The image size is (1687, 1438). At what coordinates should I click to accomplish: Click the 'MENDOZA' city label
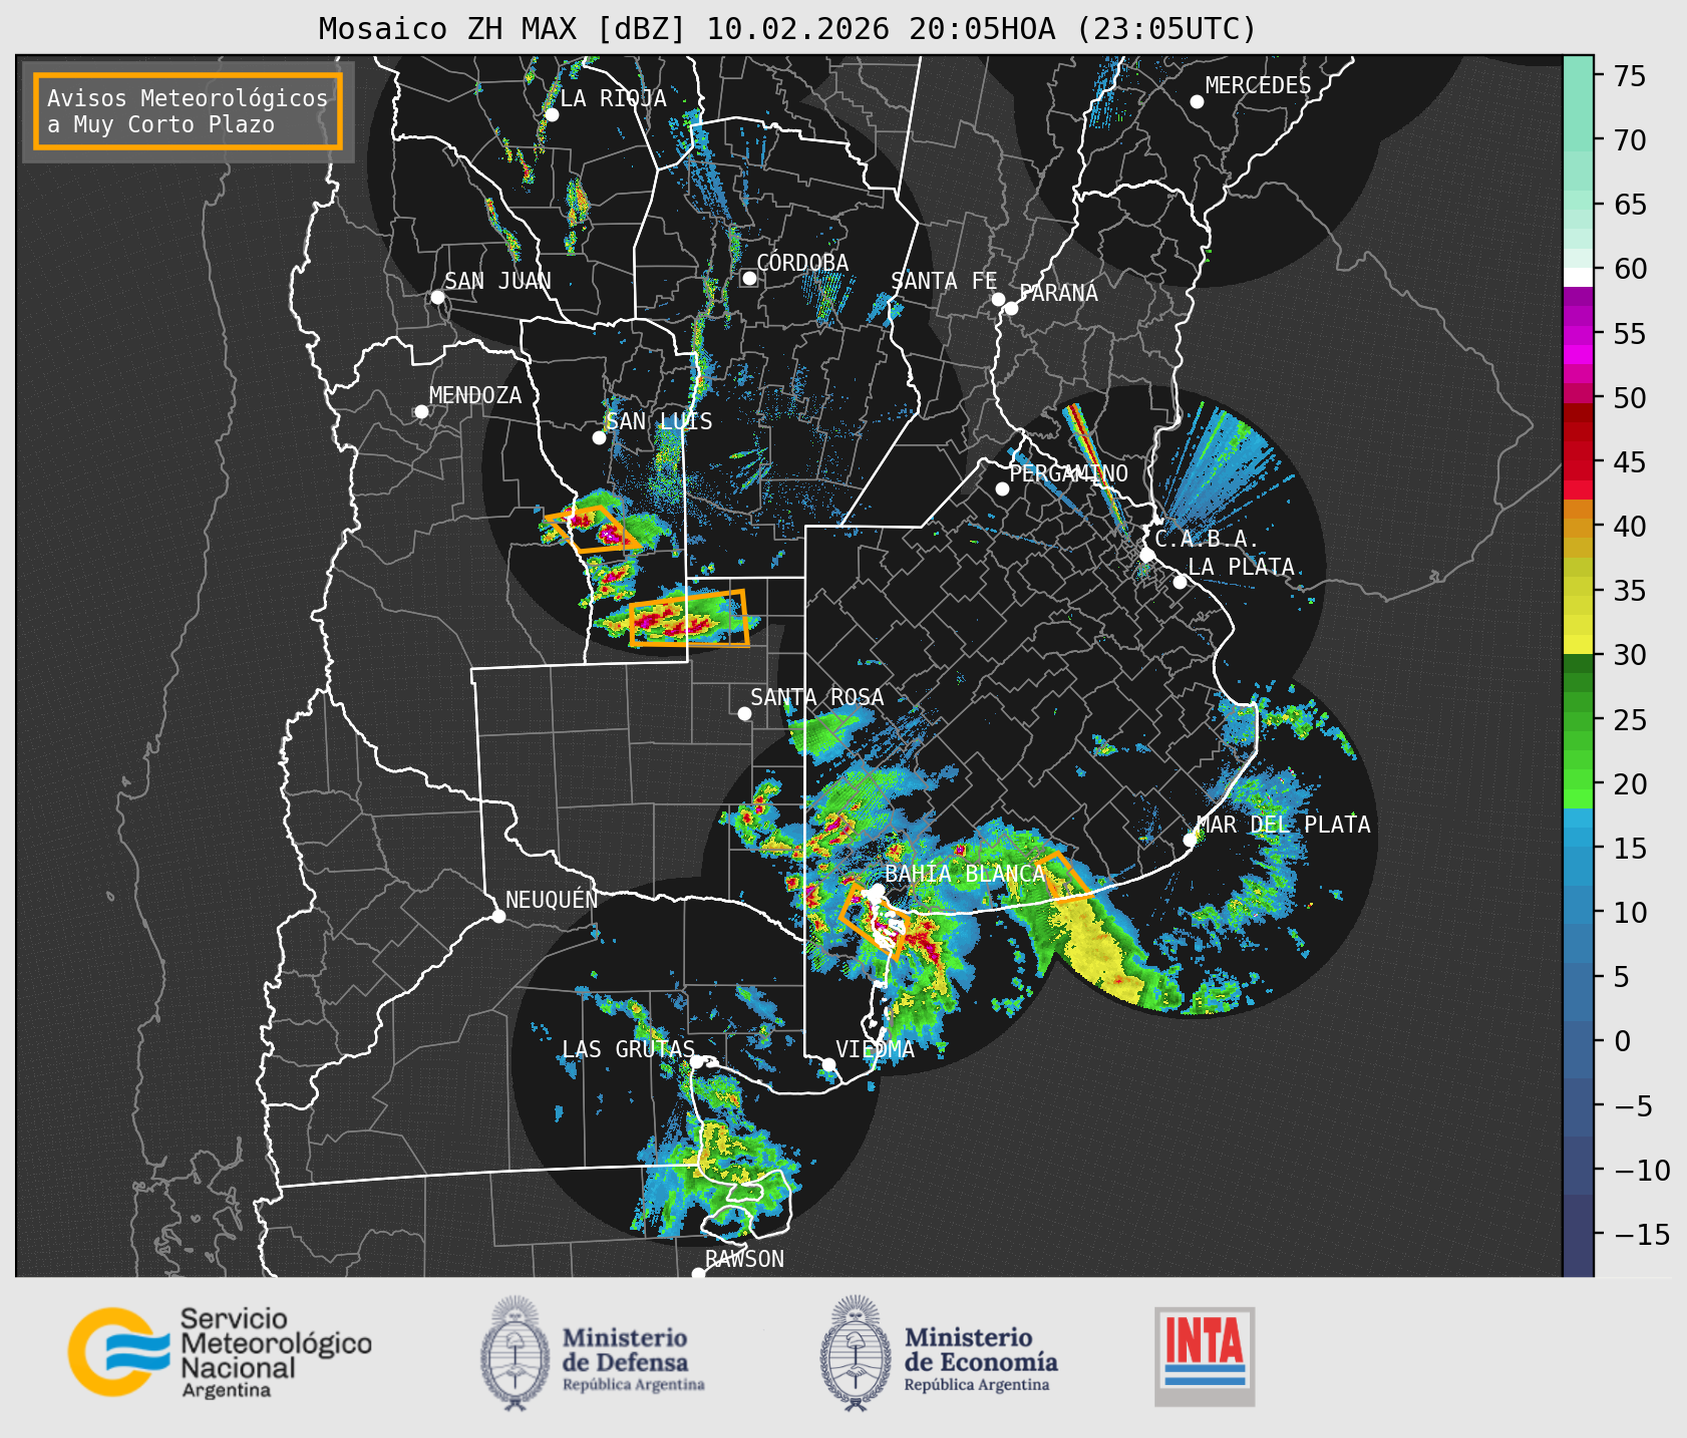click(475, 395)
